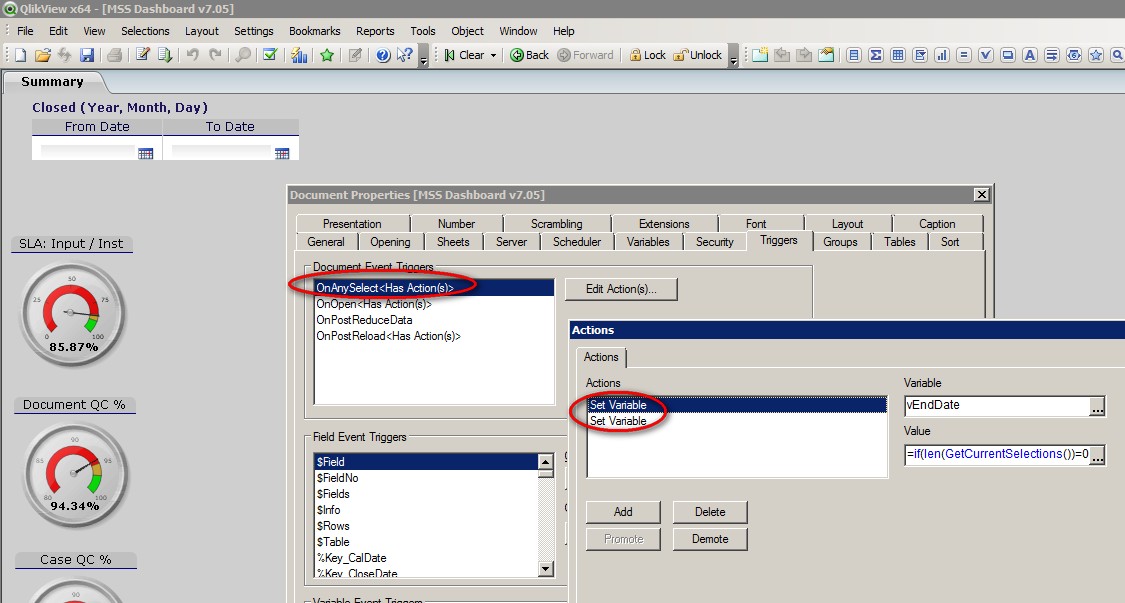Screen dimensions: 1125x603
Task: Switch to the Security tab
Action: coord(715,242)
